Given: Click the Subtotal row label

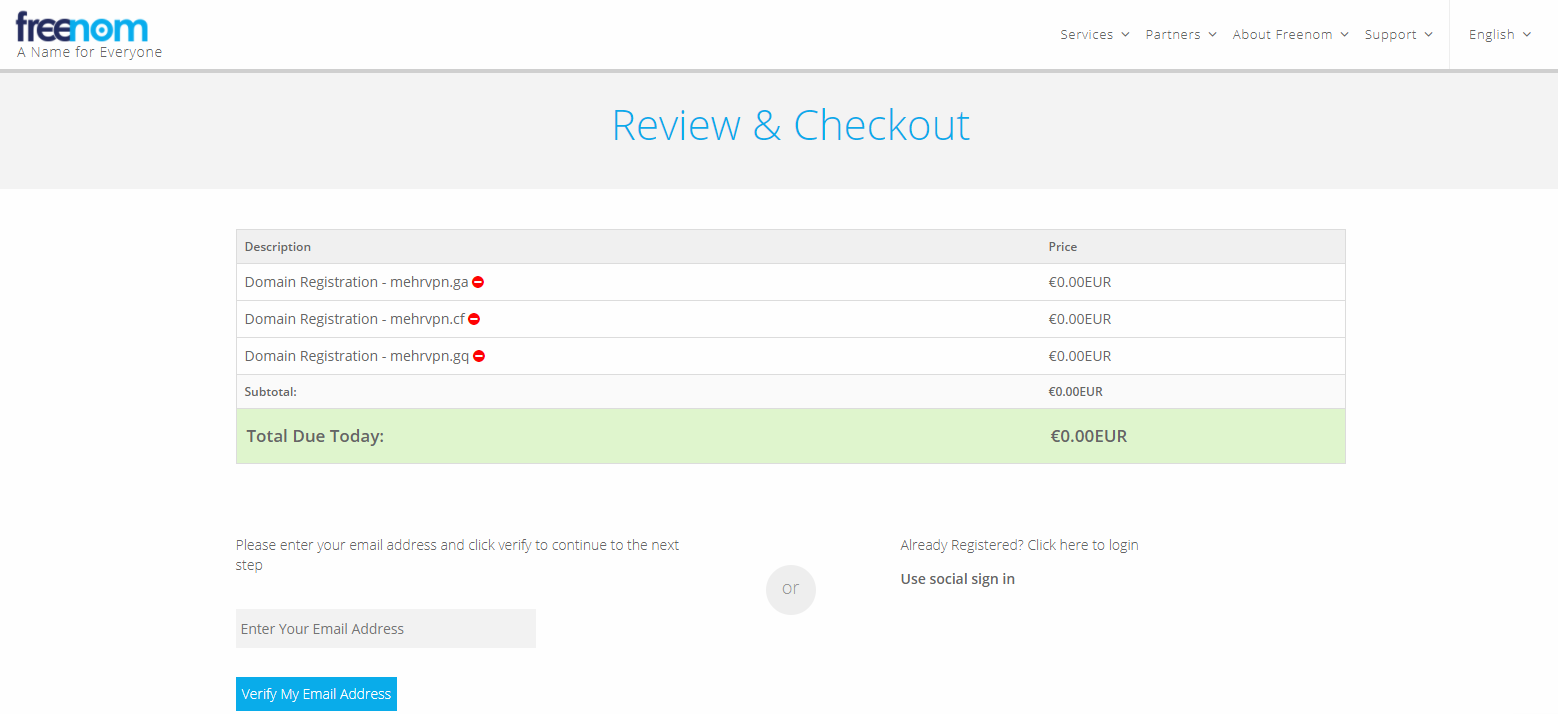Looking at the screenshot, I should coord(270,392).
